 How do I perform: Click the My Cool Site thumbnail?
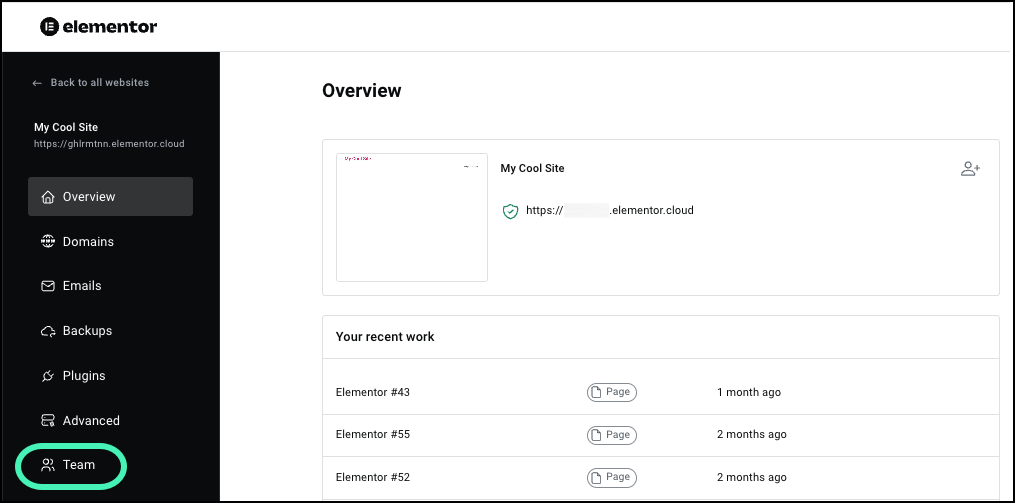(412, 218)
